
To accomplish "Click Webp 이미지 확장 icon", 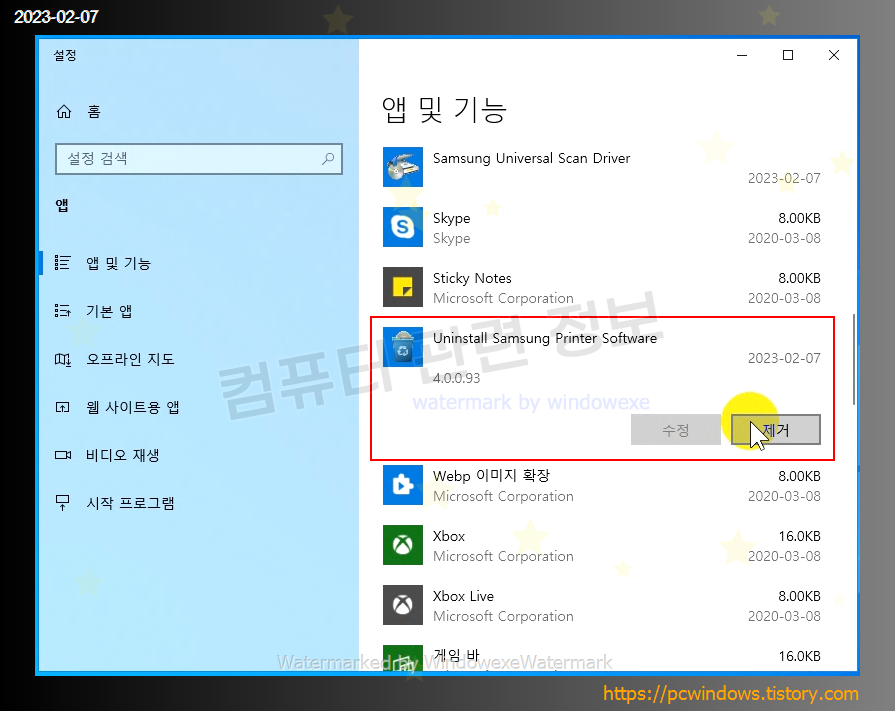I will click(x=402, y=485).
